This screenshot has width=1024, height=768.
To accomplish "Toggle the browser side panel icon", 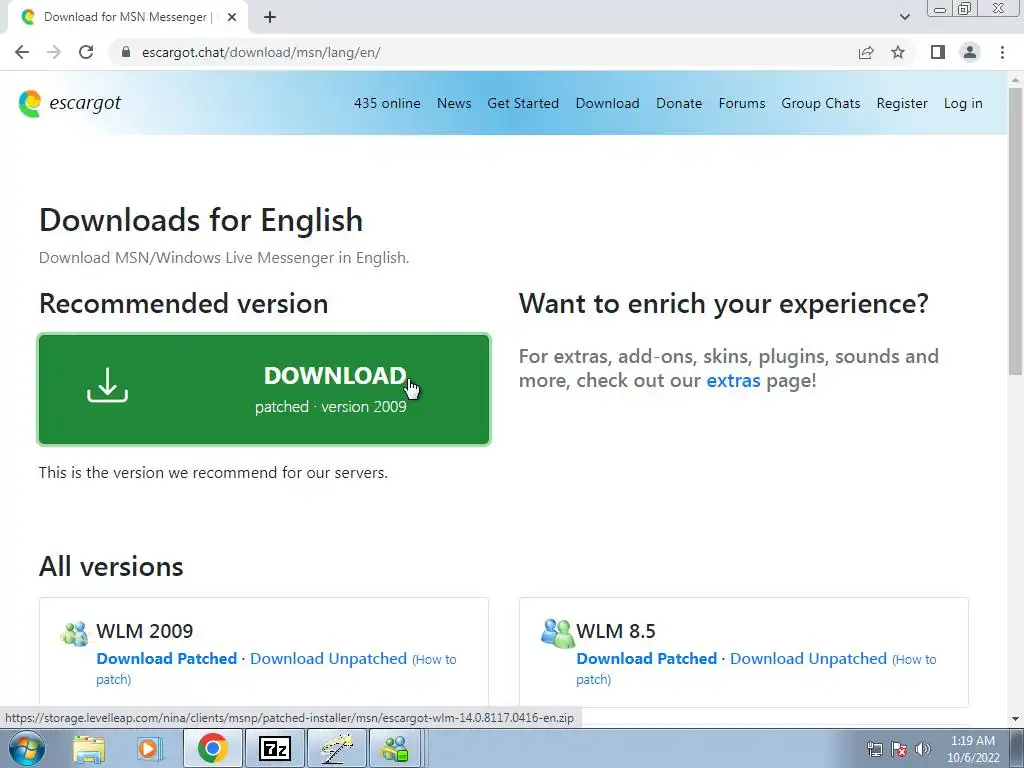I will tap(938, 52).
